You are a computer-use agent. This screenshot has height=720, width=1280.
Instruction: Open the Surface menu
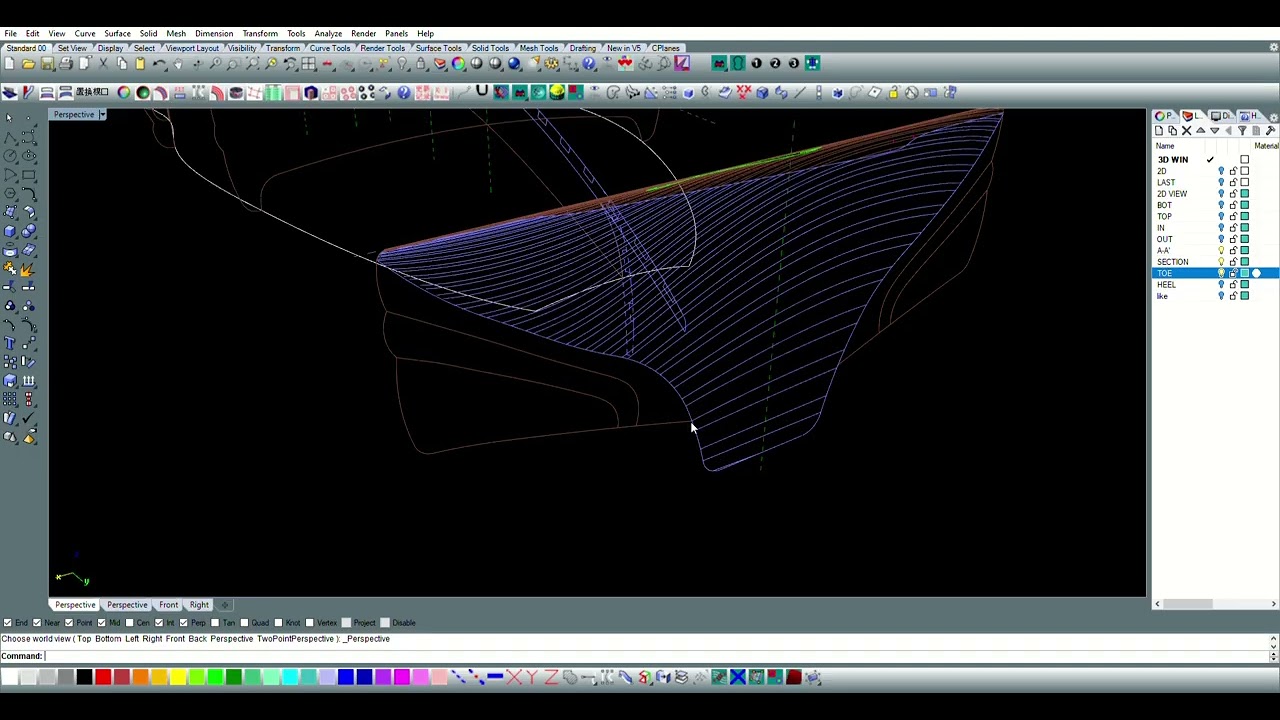pos(117,34)
